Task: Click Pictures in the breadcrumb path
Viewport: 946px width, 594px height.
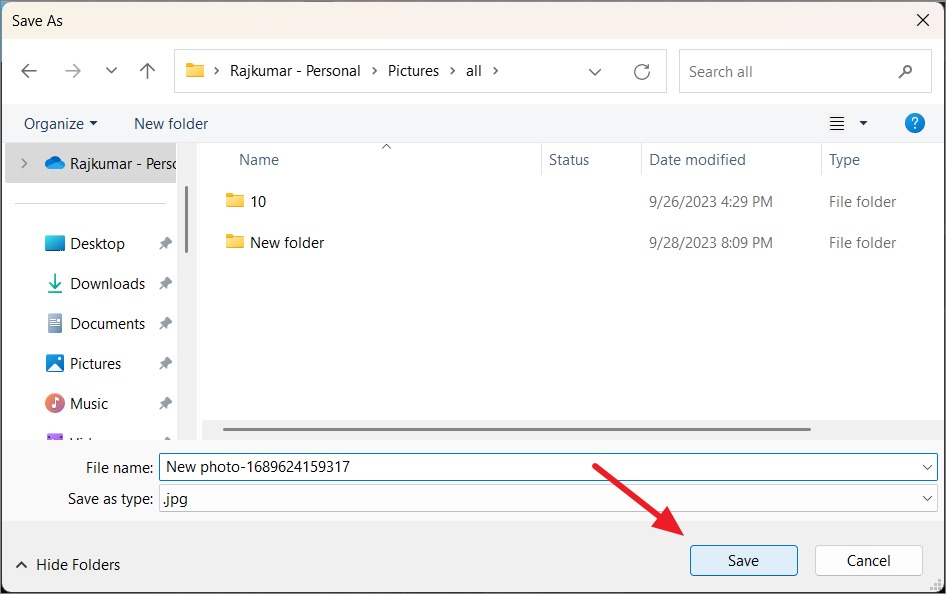Action: pos(413,71)
